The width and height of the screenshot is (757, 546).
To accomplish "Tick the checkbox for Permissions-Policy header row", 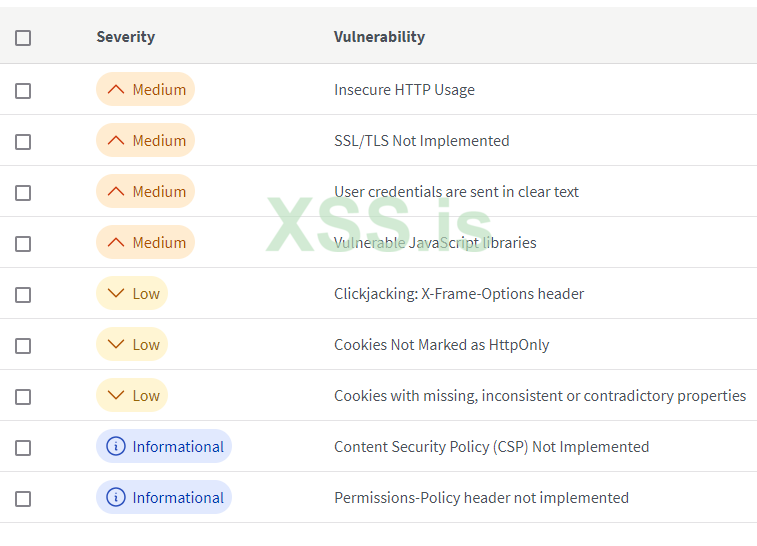I will (23, 499).
